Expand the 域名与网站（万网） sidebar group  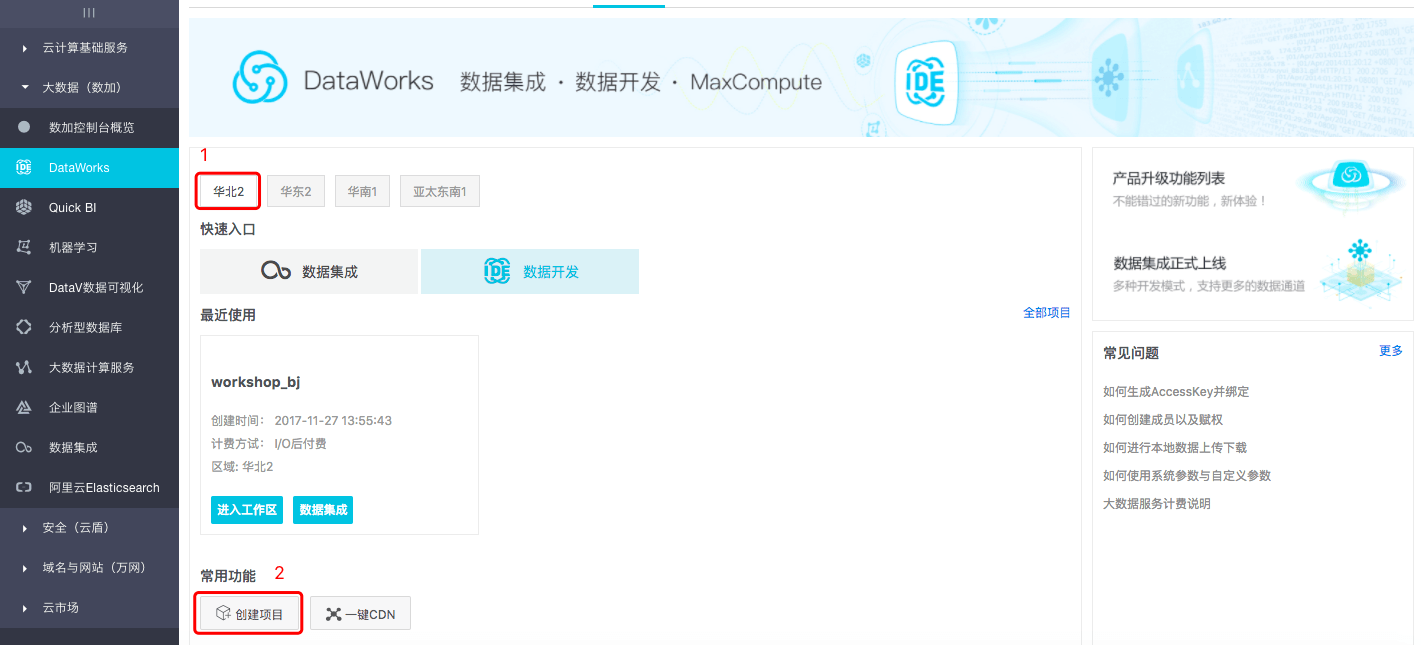click(89, 567)
